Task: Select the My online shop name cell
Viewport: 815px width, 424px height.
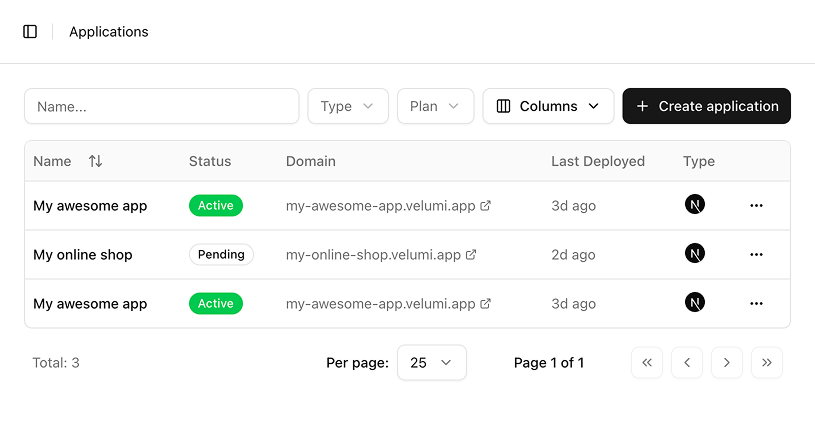Action: pos(83,255)
